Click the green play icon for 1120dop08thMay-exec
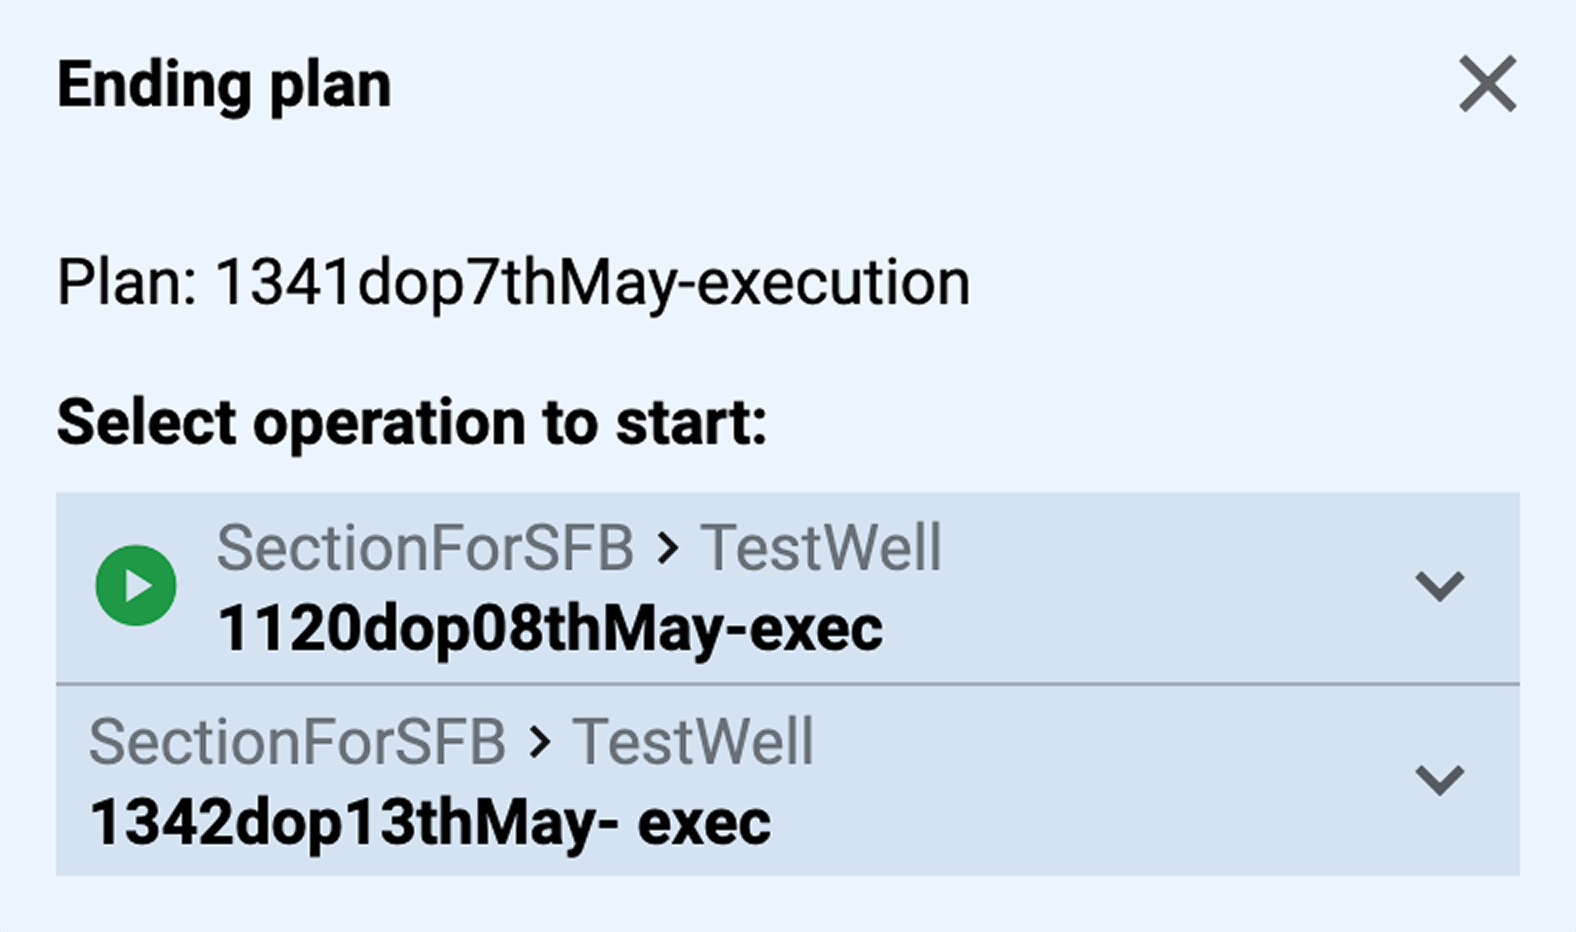The image size is (1576, 932). [x=136, y=586]
